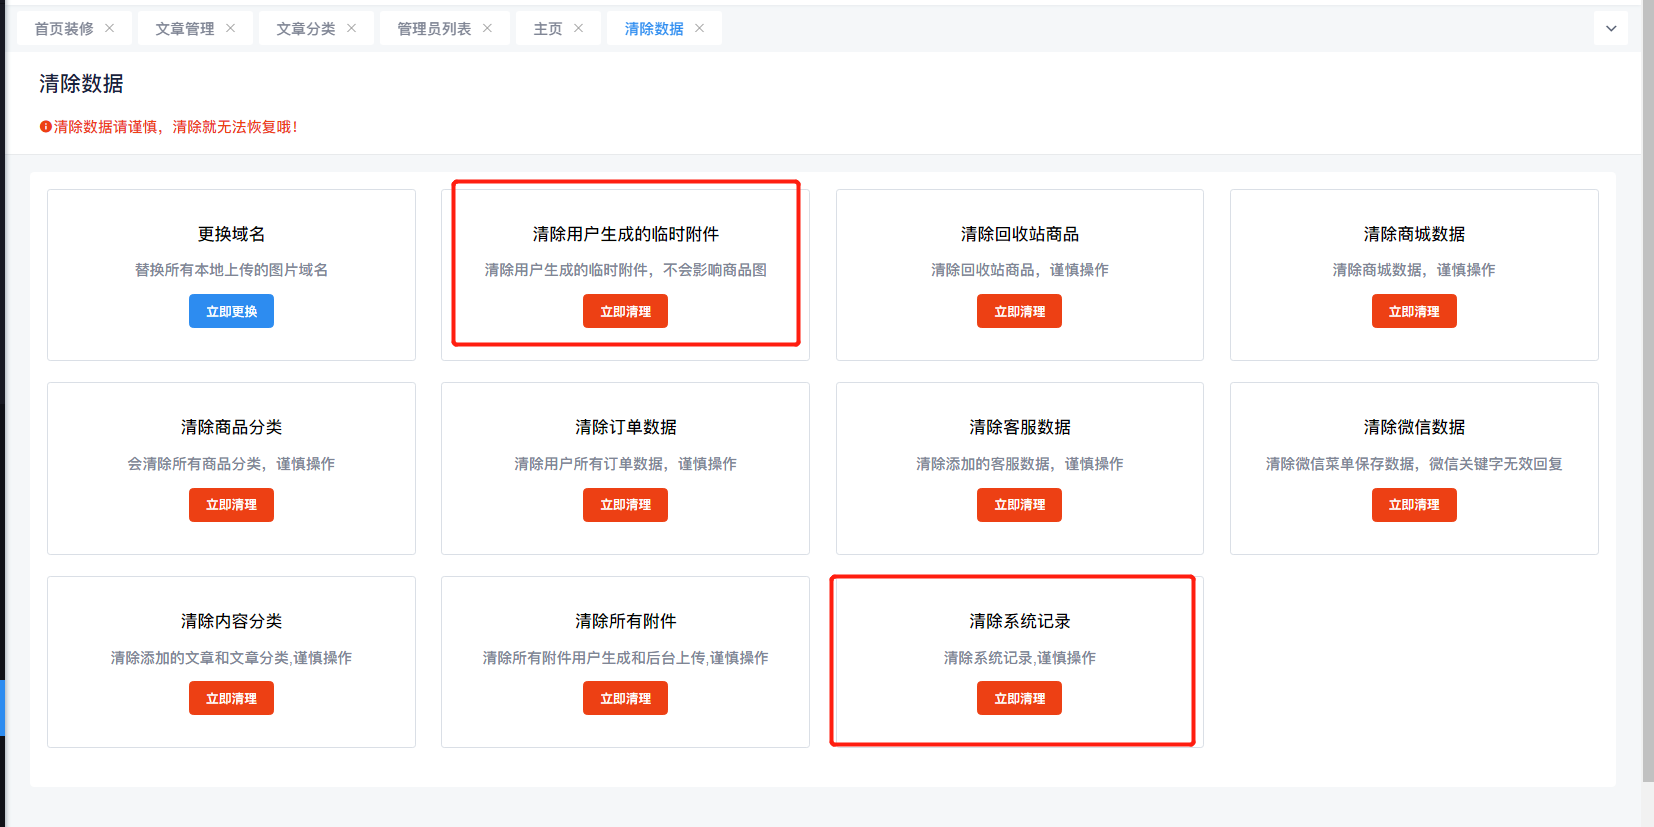This screenshot has height=827, width=1654.
Task: Click 立即清理 under 清除客服数据
Action: pyautogui.click(x=1019, y=505)
